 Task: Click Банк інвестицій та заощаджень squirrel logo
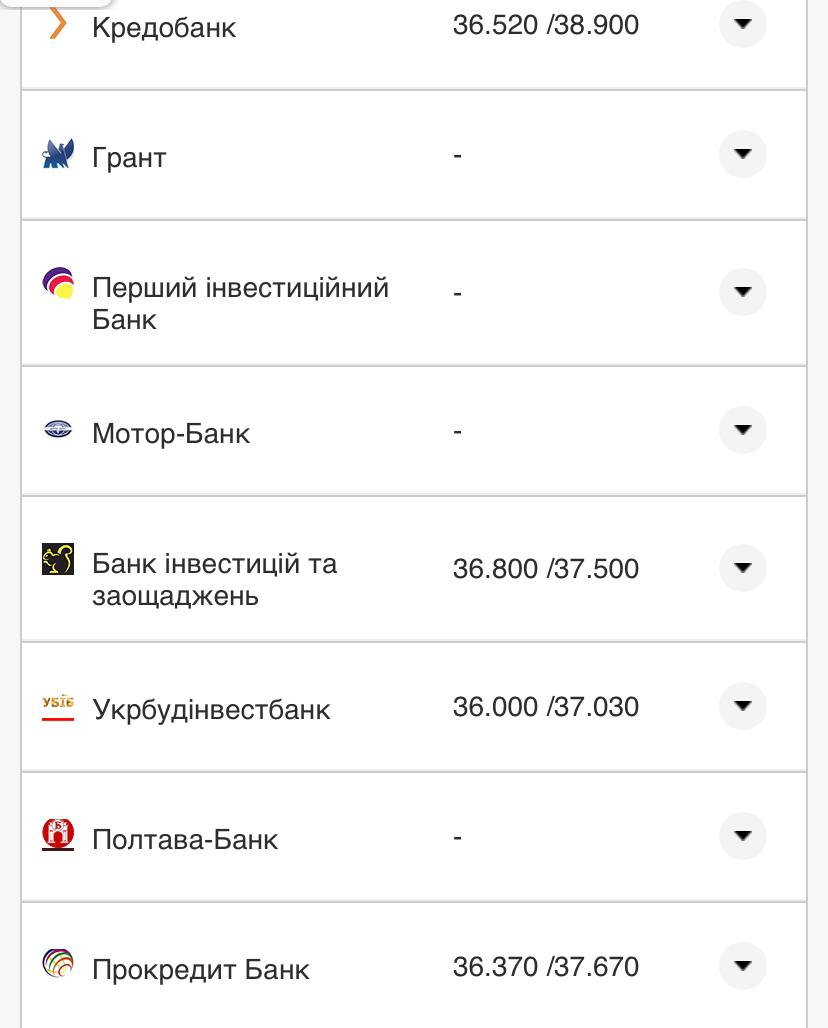[58, 560]
